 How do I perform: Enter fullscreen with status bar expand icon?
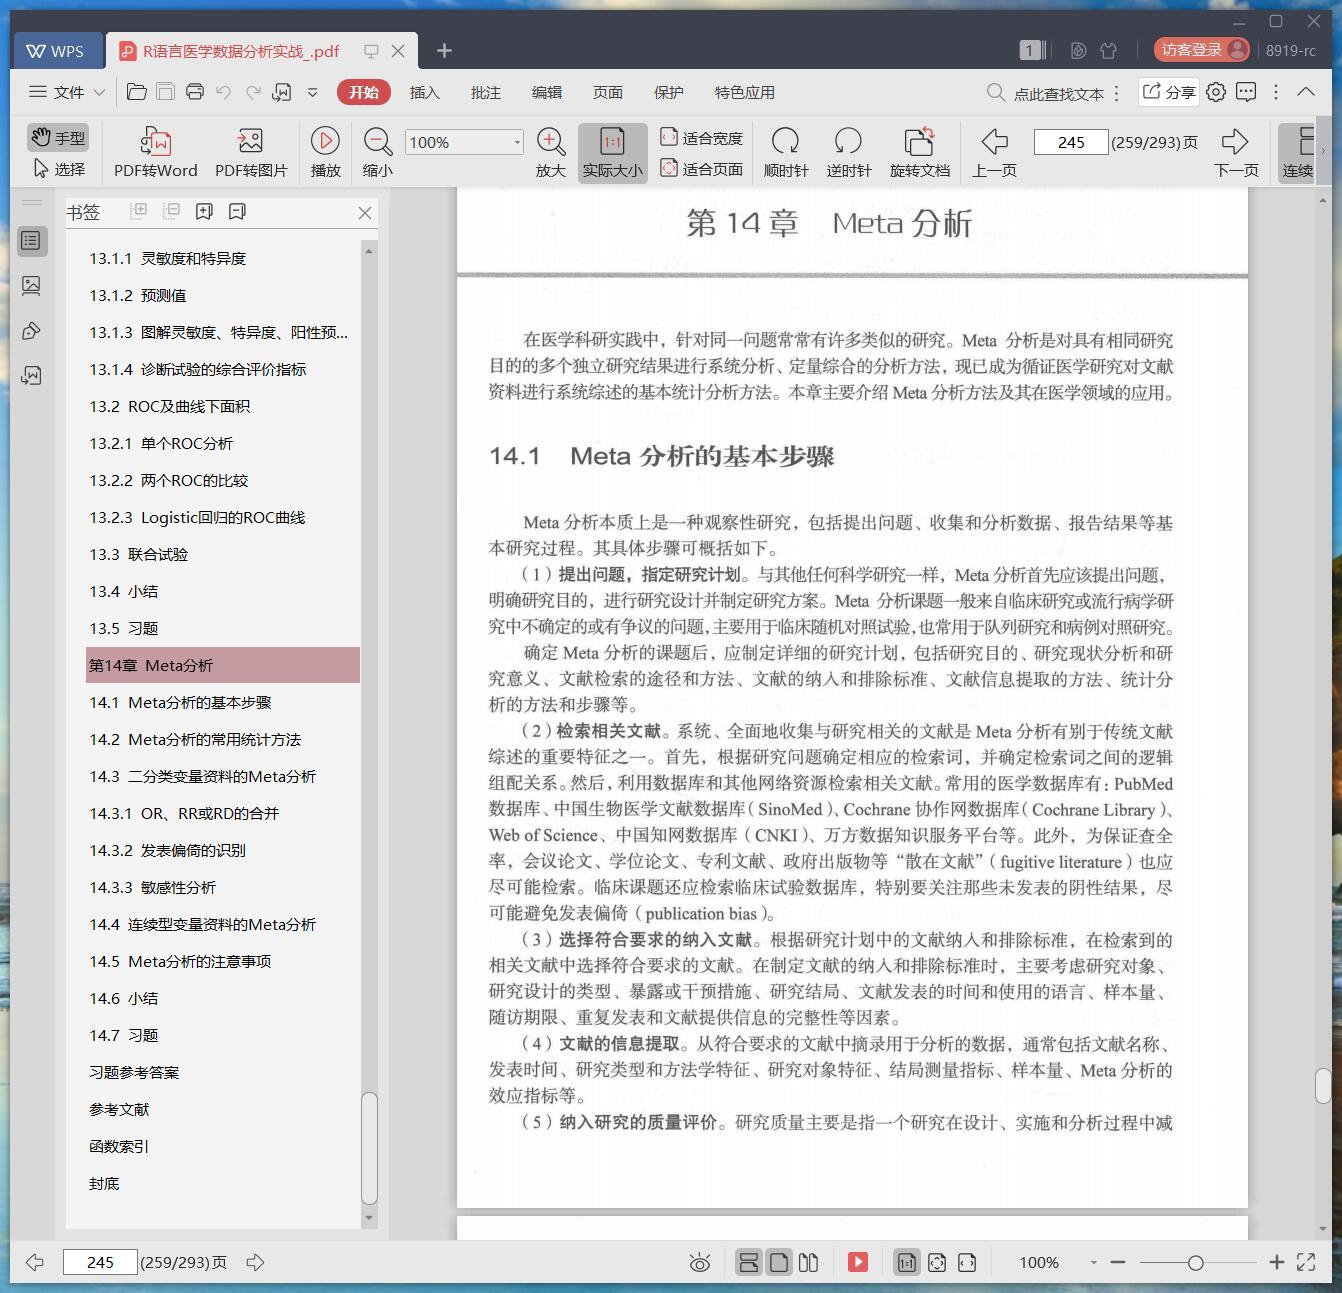(x=1306, y=1263)
